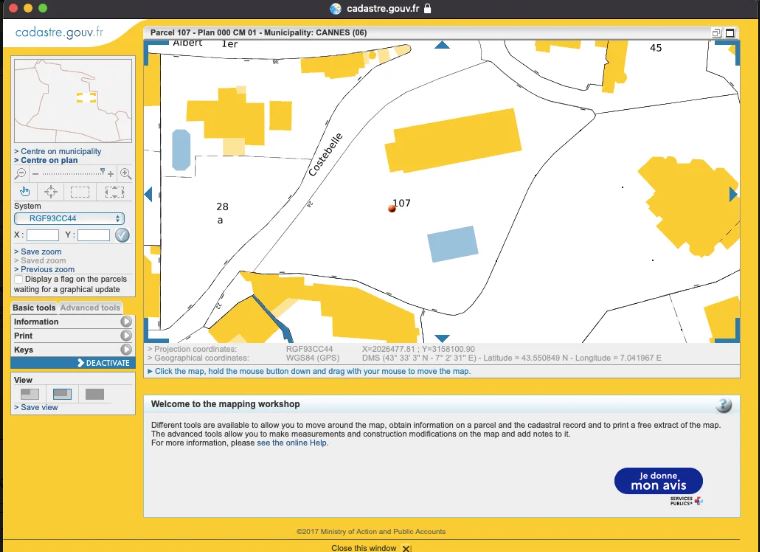Choose the third View layout option

coord(94,394)
